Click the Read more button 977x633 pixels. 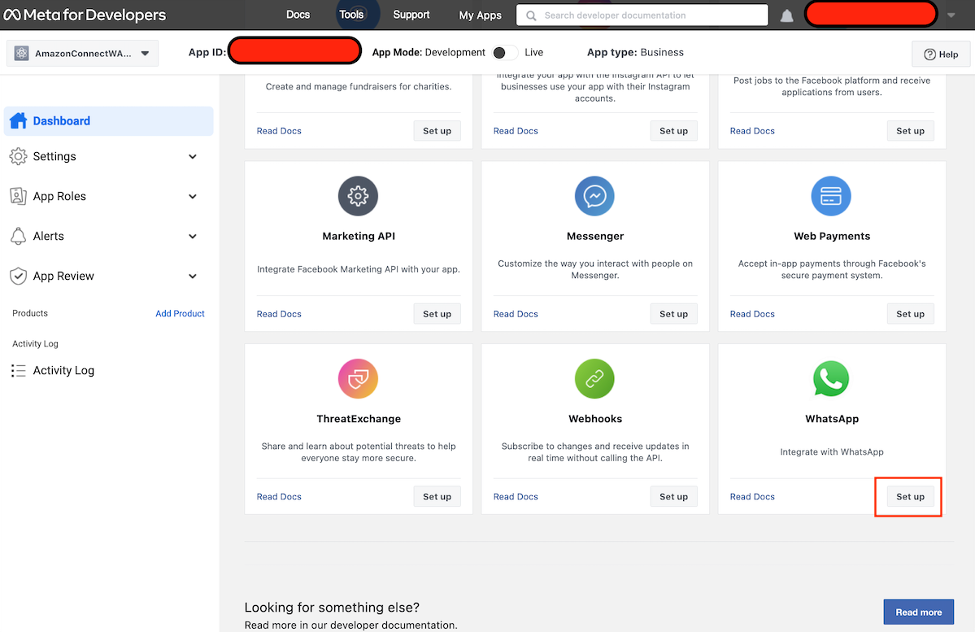918,612
